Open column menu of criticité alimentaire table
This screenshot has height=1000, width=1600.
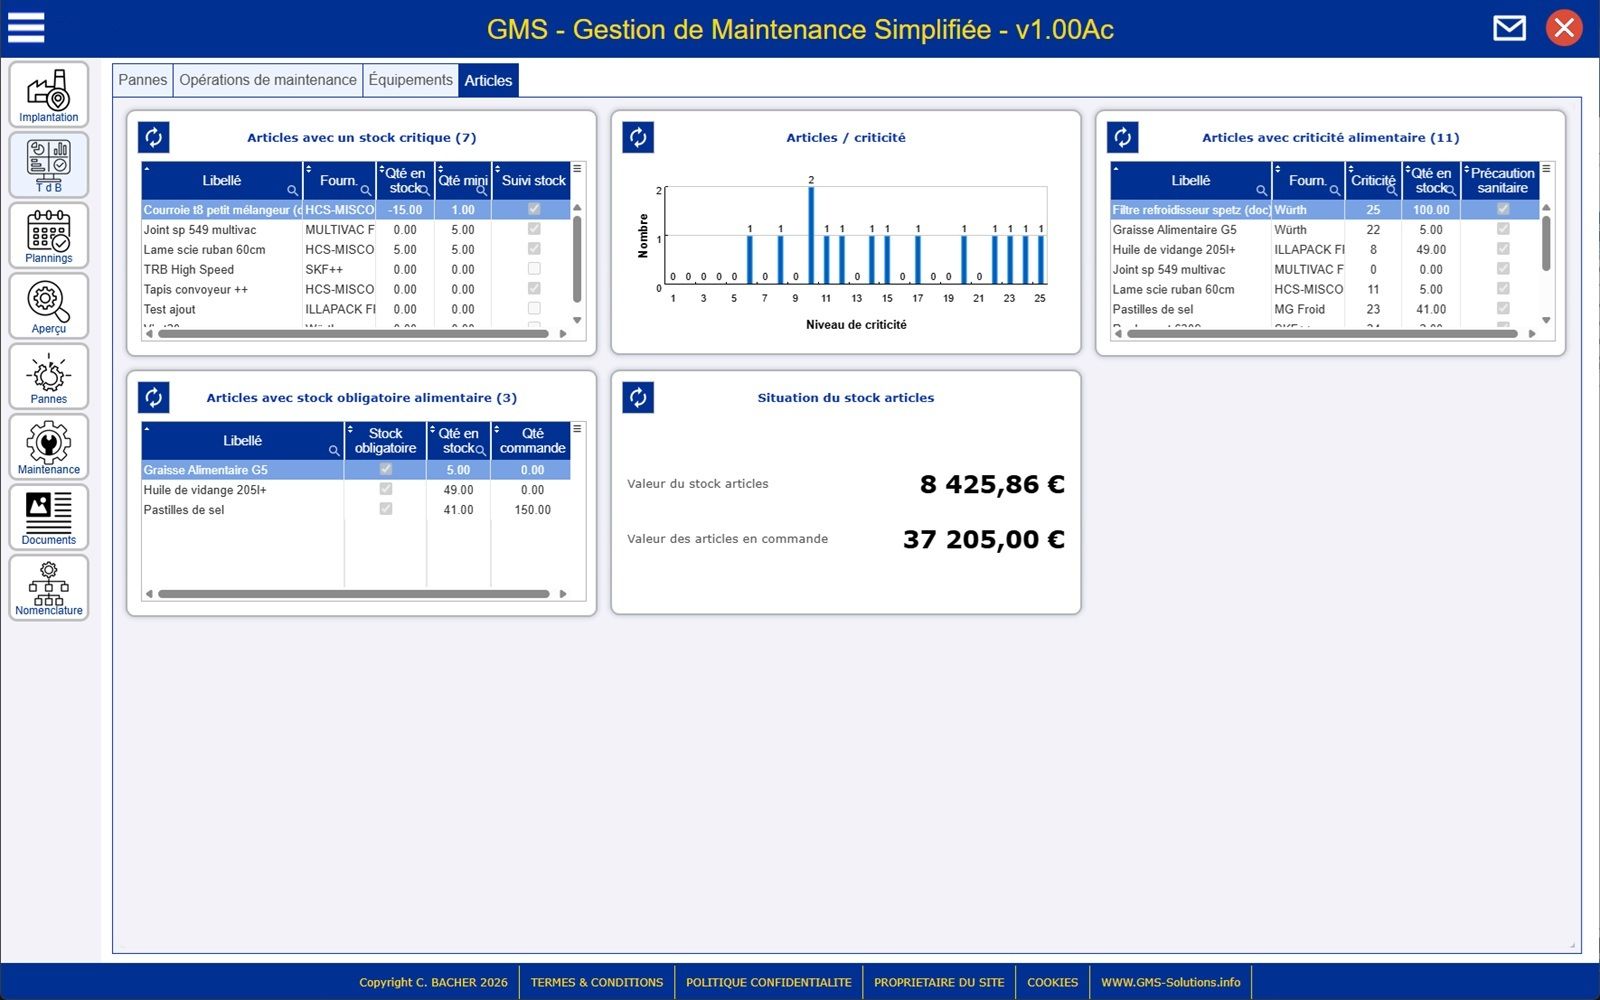point(1546,169)
